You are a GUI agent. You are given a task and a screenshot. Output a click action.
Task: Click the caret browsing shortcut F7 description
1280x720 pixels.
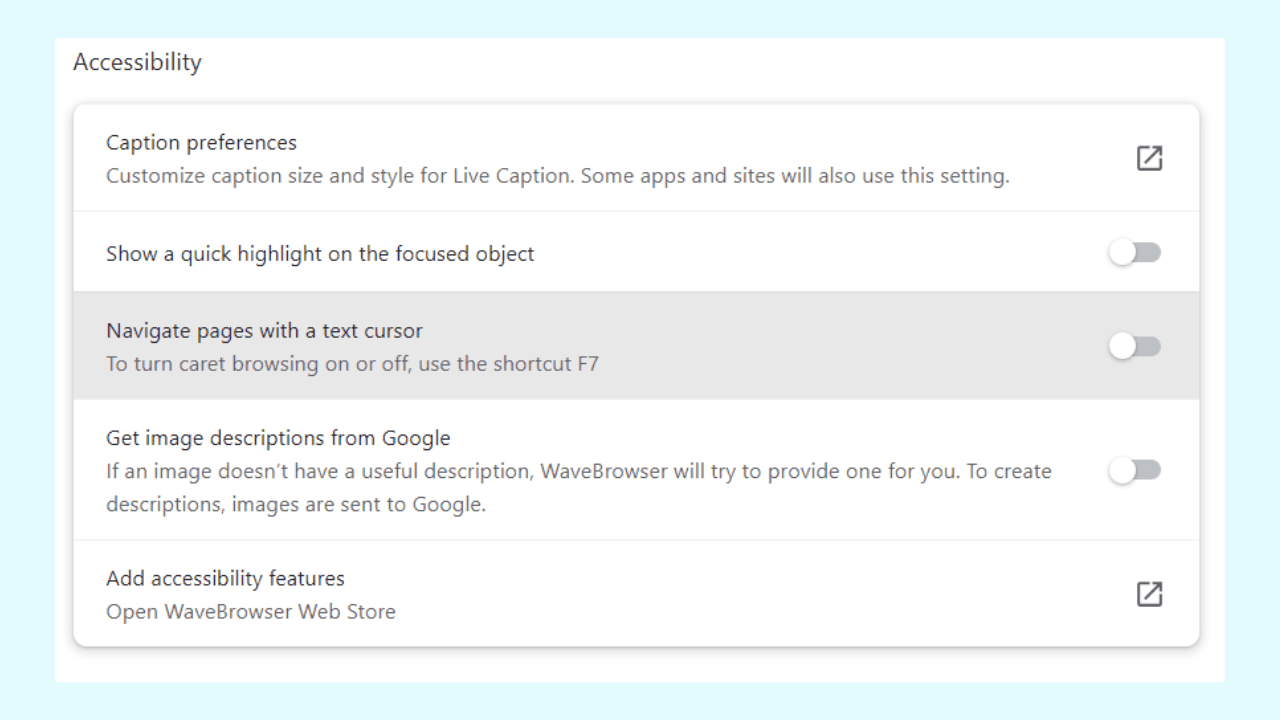coord(352,363)
